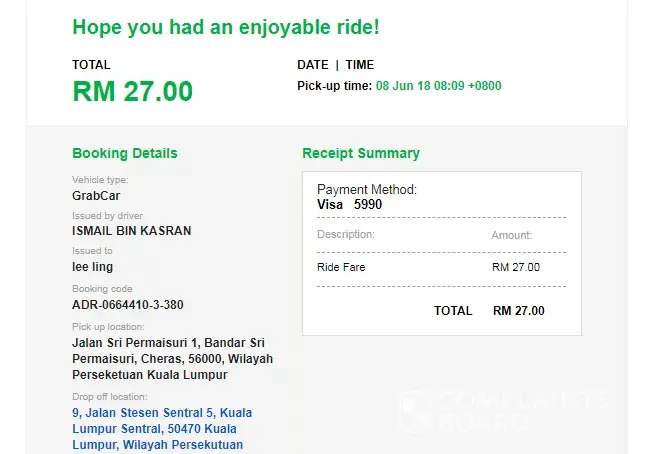Click the Jalan Sri Permaisuri pick-up address
659x454 pixels.
click(x=172, y=358)
